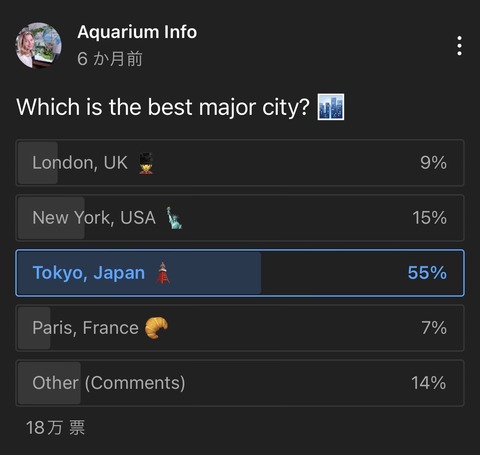Screen dimensions: 480x455
Task: Click the 7% result for Paris
Action: click(434, 328)
